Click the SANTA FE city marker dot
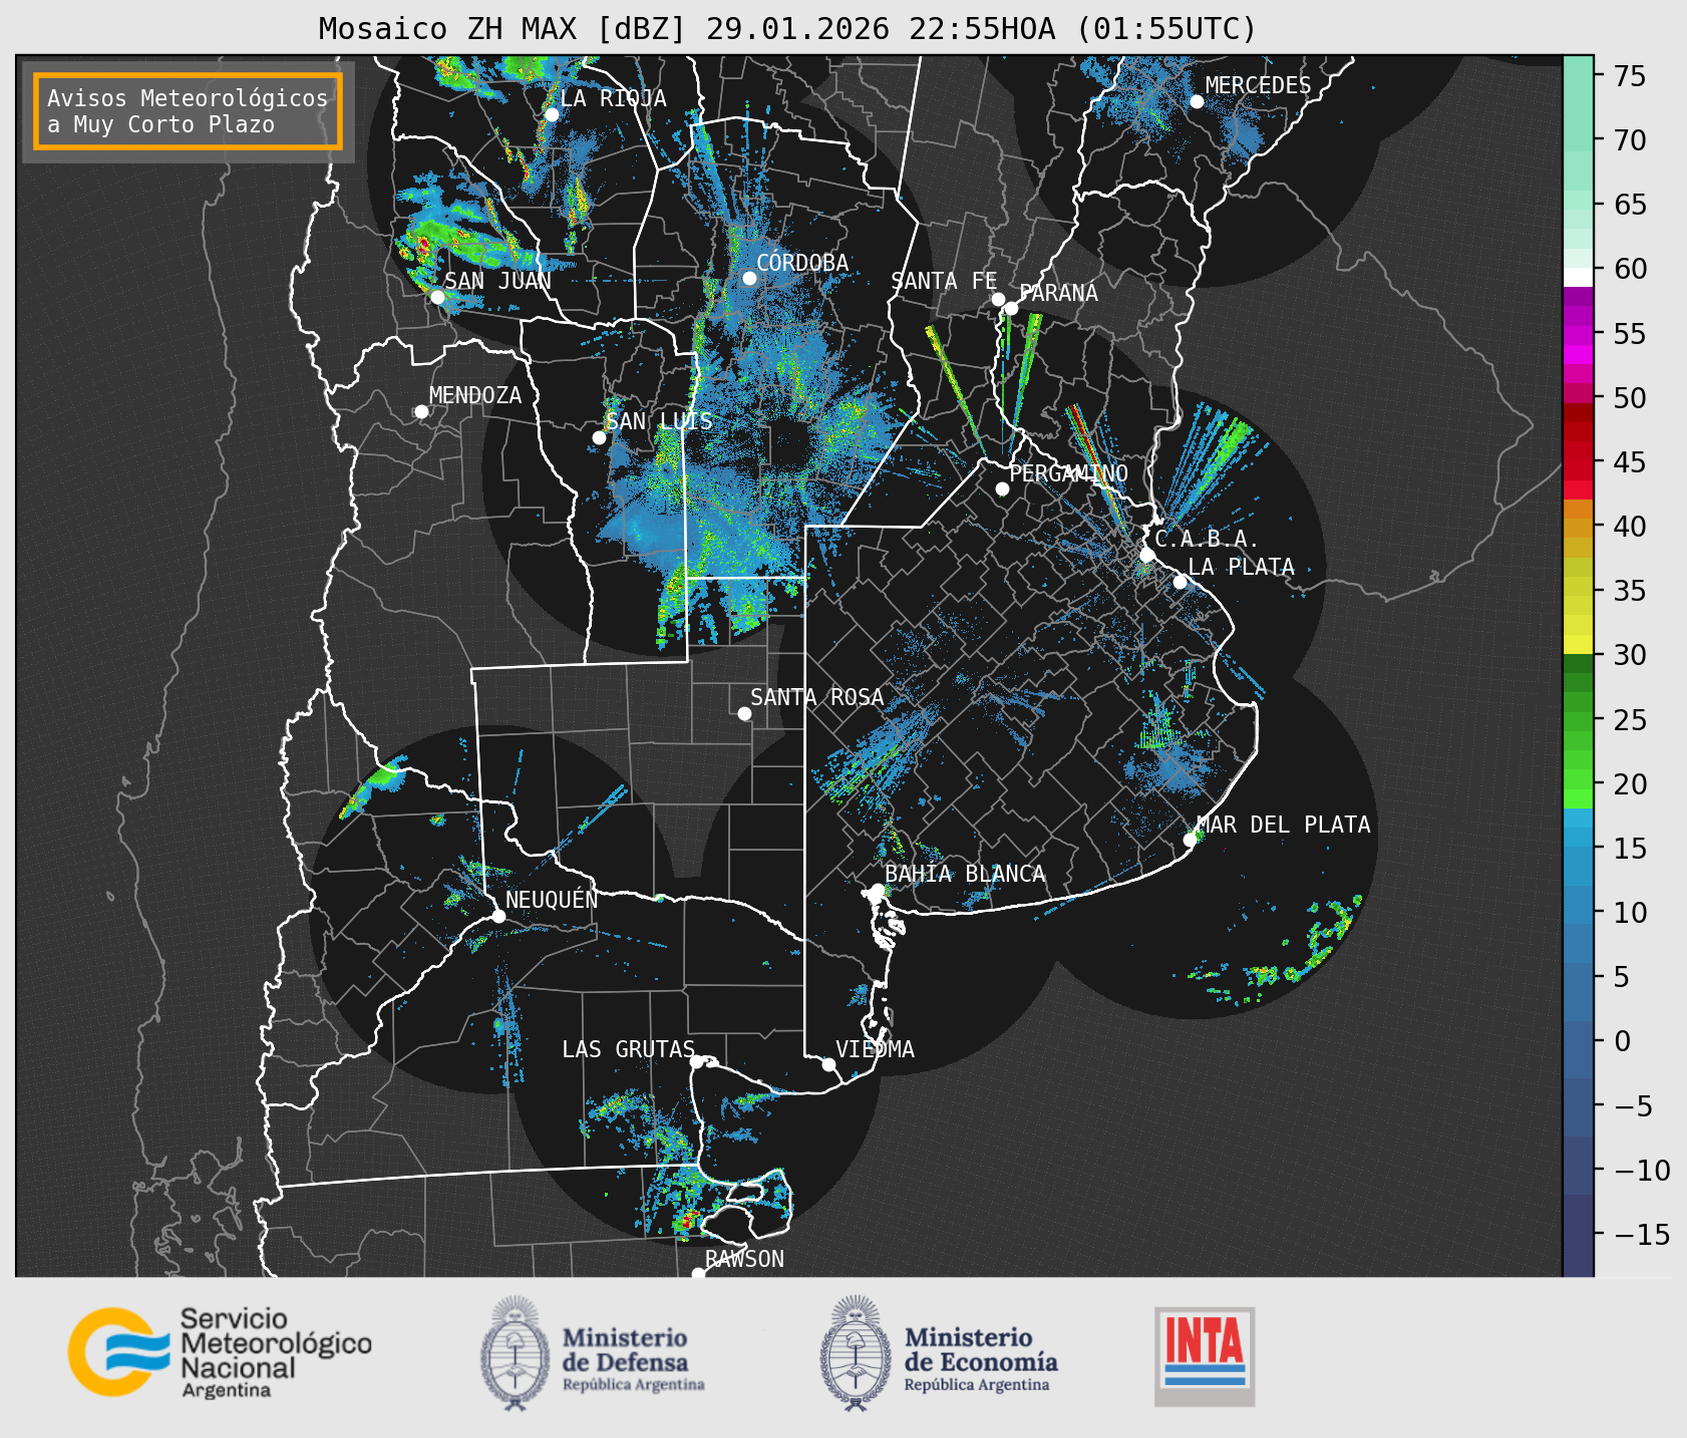Viewport: 1687px width, 1438px height. click(998, 299)
